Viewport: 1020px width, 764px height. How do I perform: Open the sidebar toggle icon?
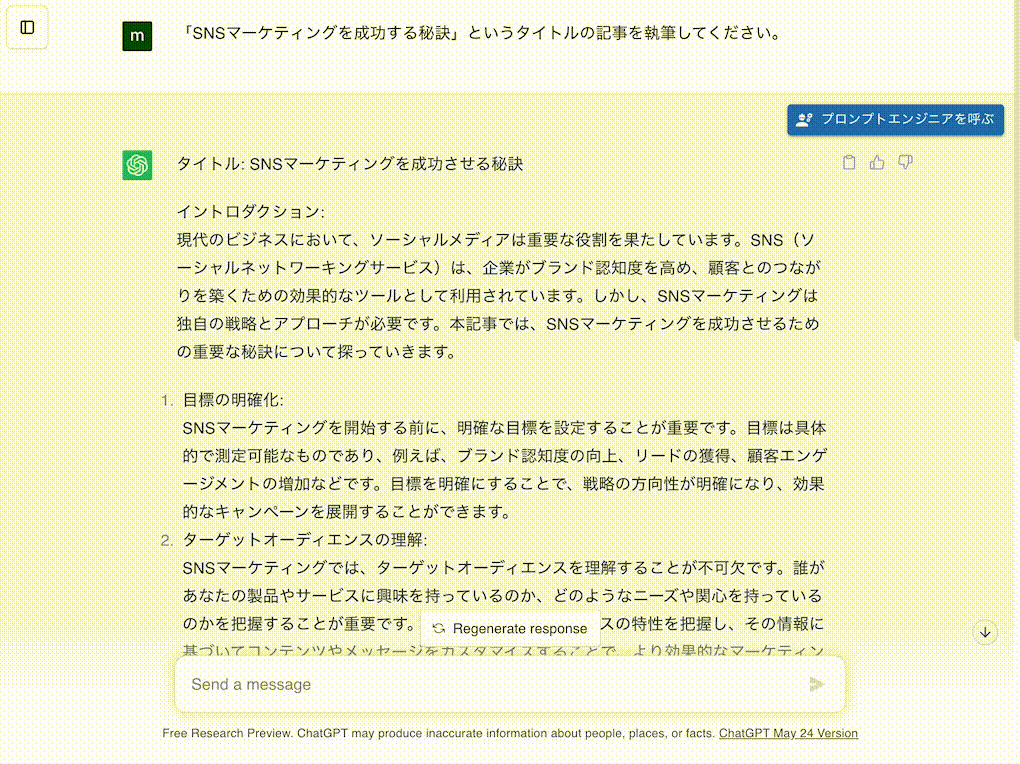click(27, 27)
